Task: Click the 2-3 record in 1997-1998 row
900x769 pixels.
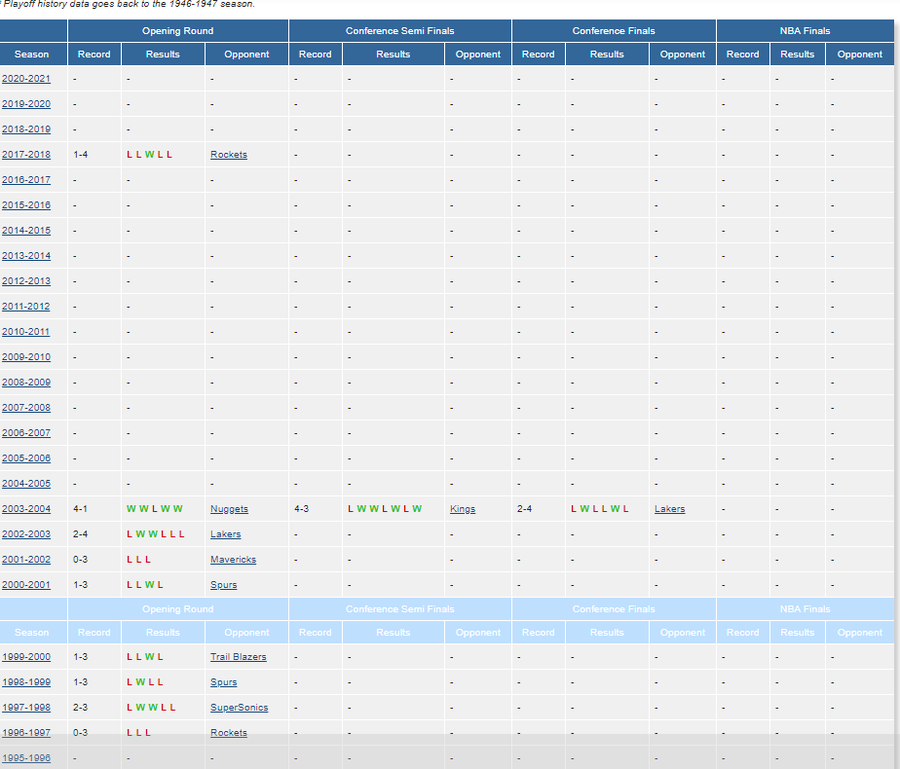Action: click(80, 708)
